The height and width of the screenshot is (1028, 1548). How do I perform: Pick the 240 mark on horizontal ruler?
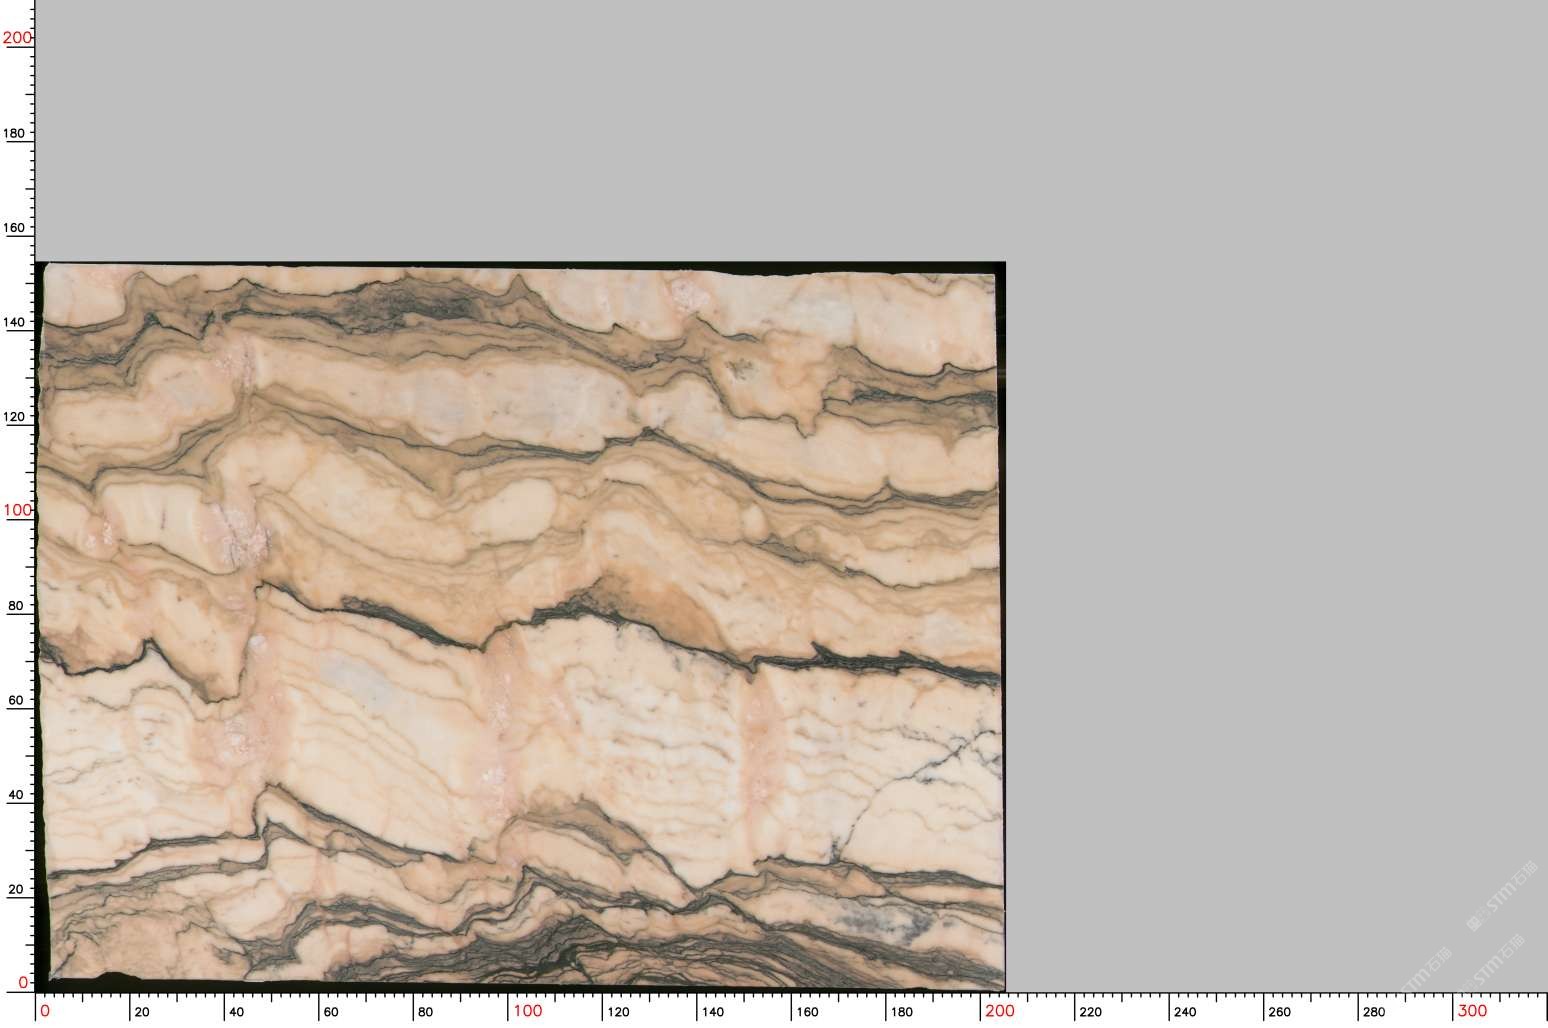tap(1184, 1012)
